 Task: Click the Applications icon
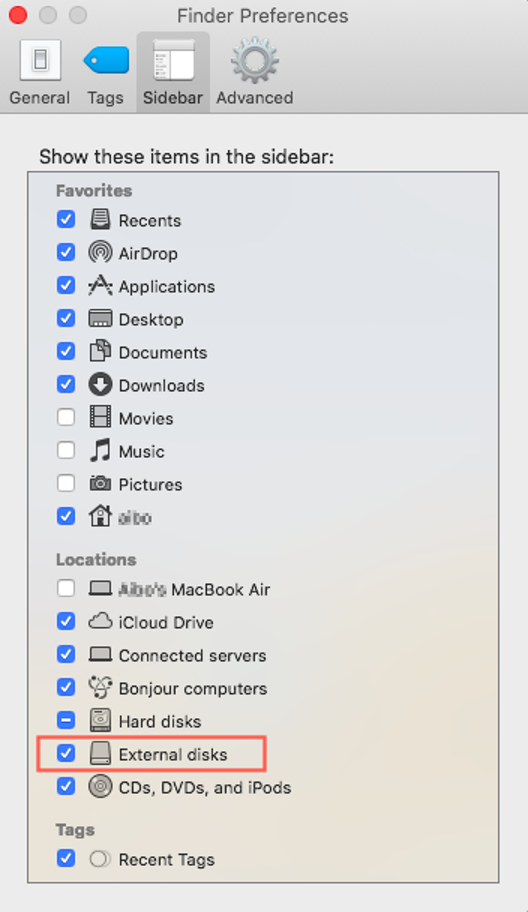[100, 286]
